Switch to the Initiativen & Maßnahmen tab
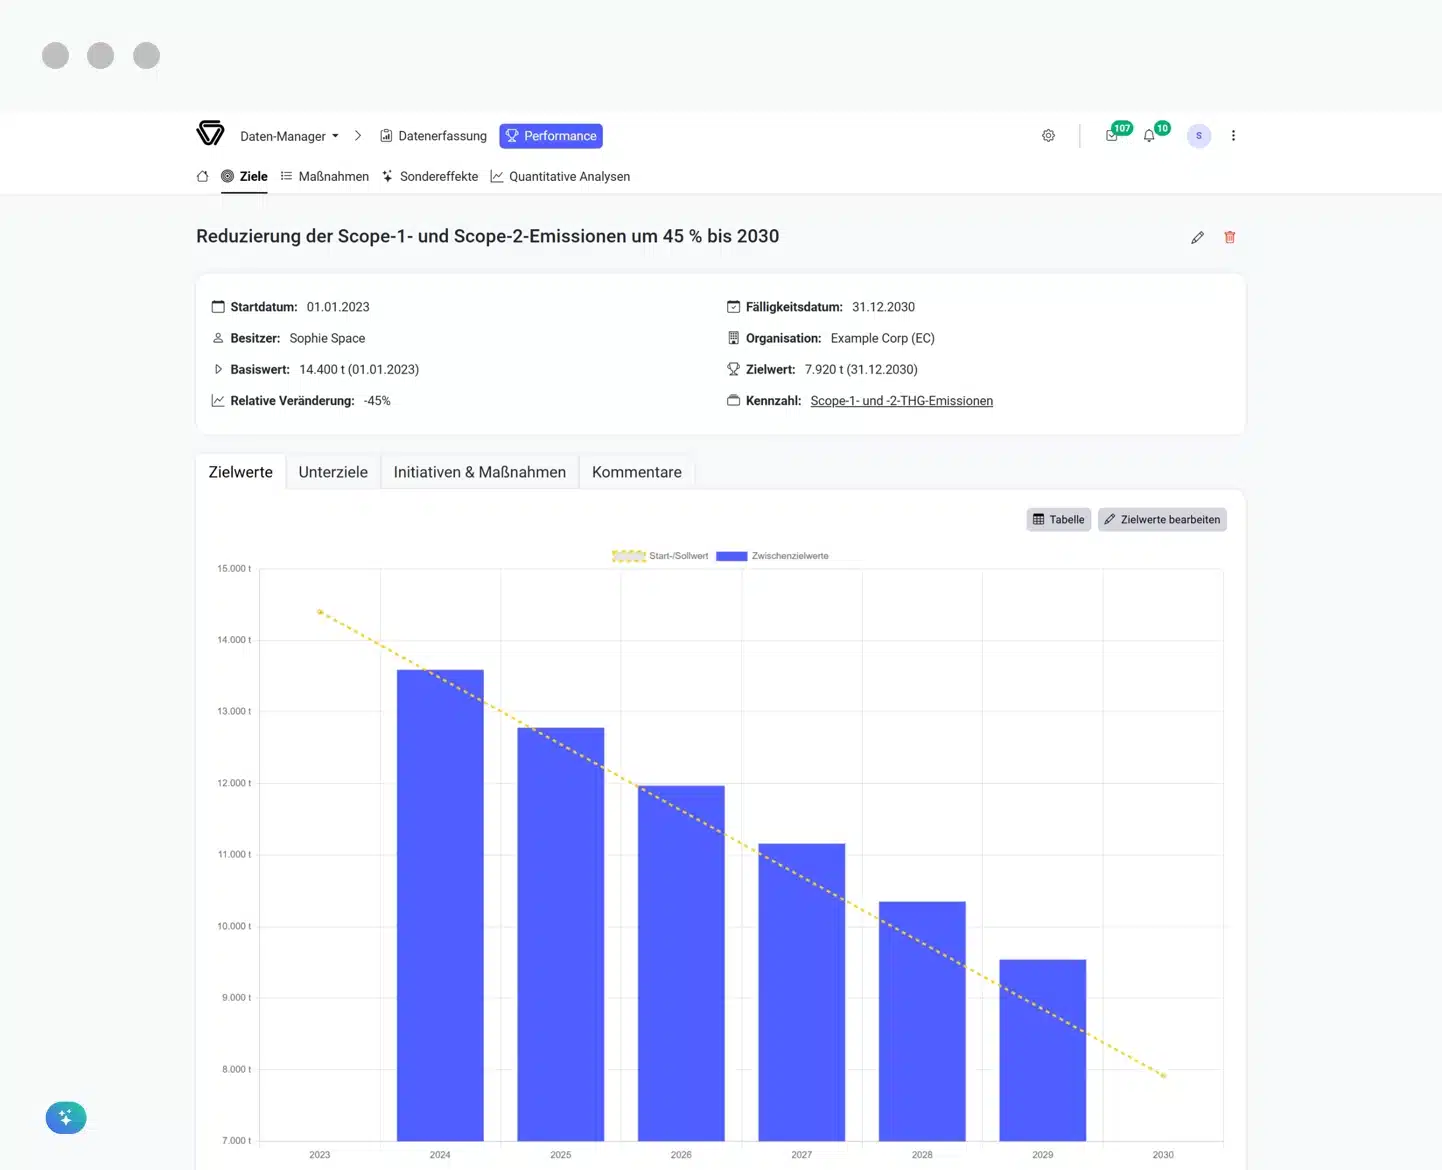This screenshot has height=1170, width=1442. (x=479, y=472)
